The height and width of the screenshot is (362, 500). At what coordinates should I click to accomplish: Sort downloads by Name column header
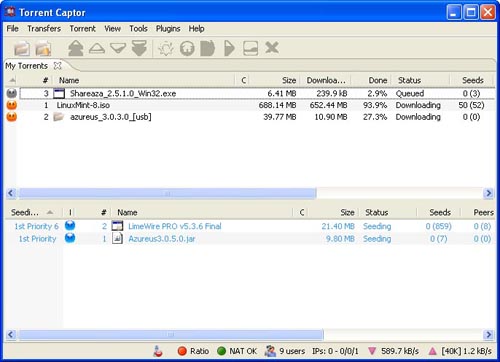145,80
